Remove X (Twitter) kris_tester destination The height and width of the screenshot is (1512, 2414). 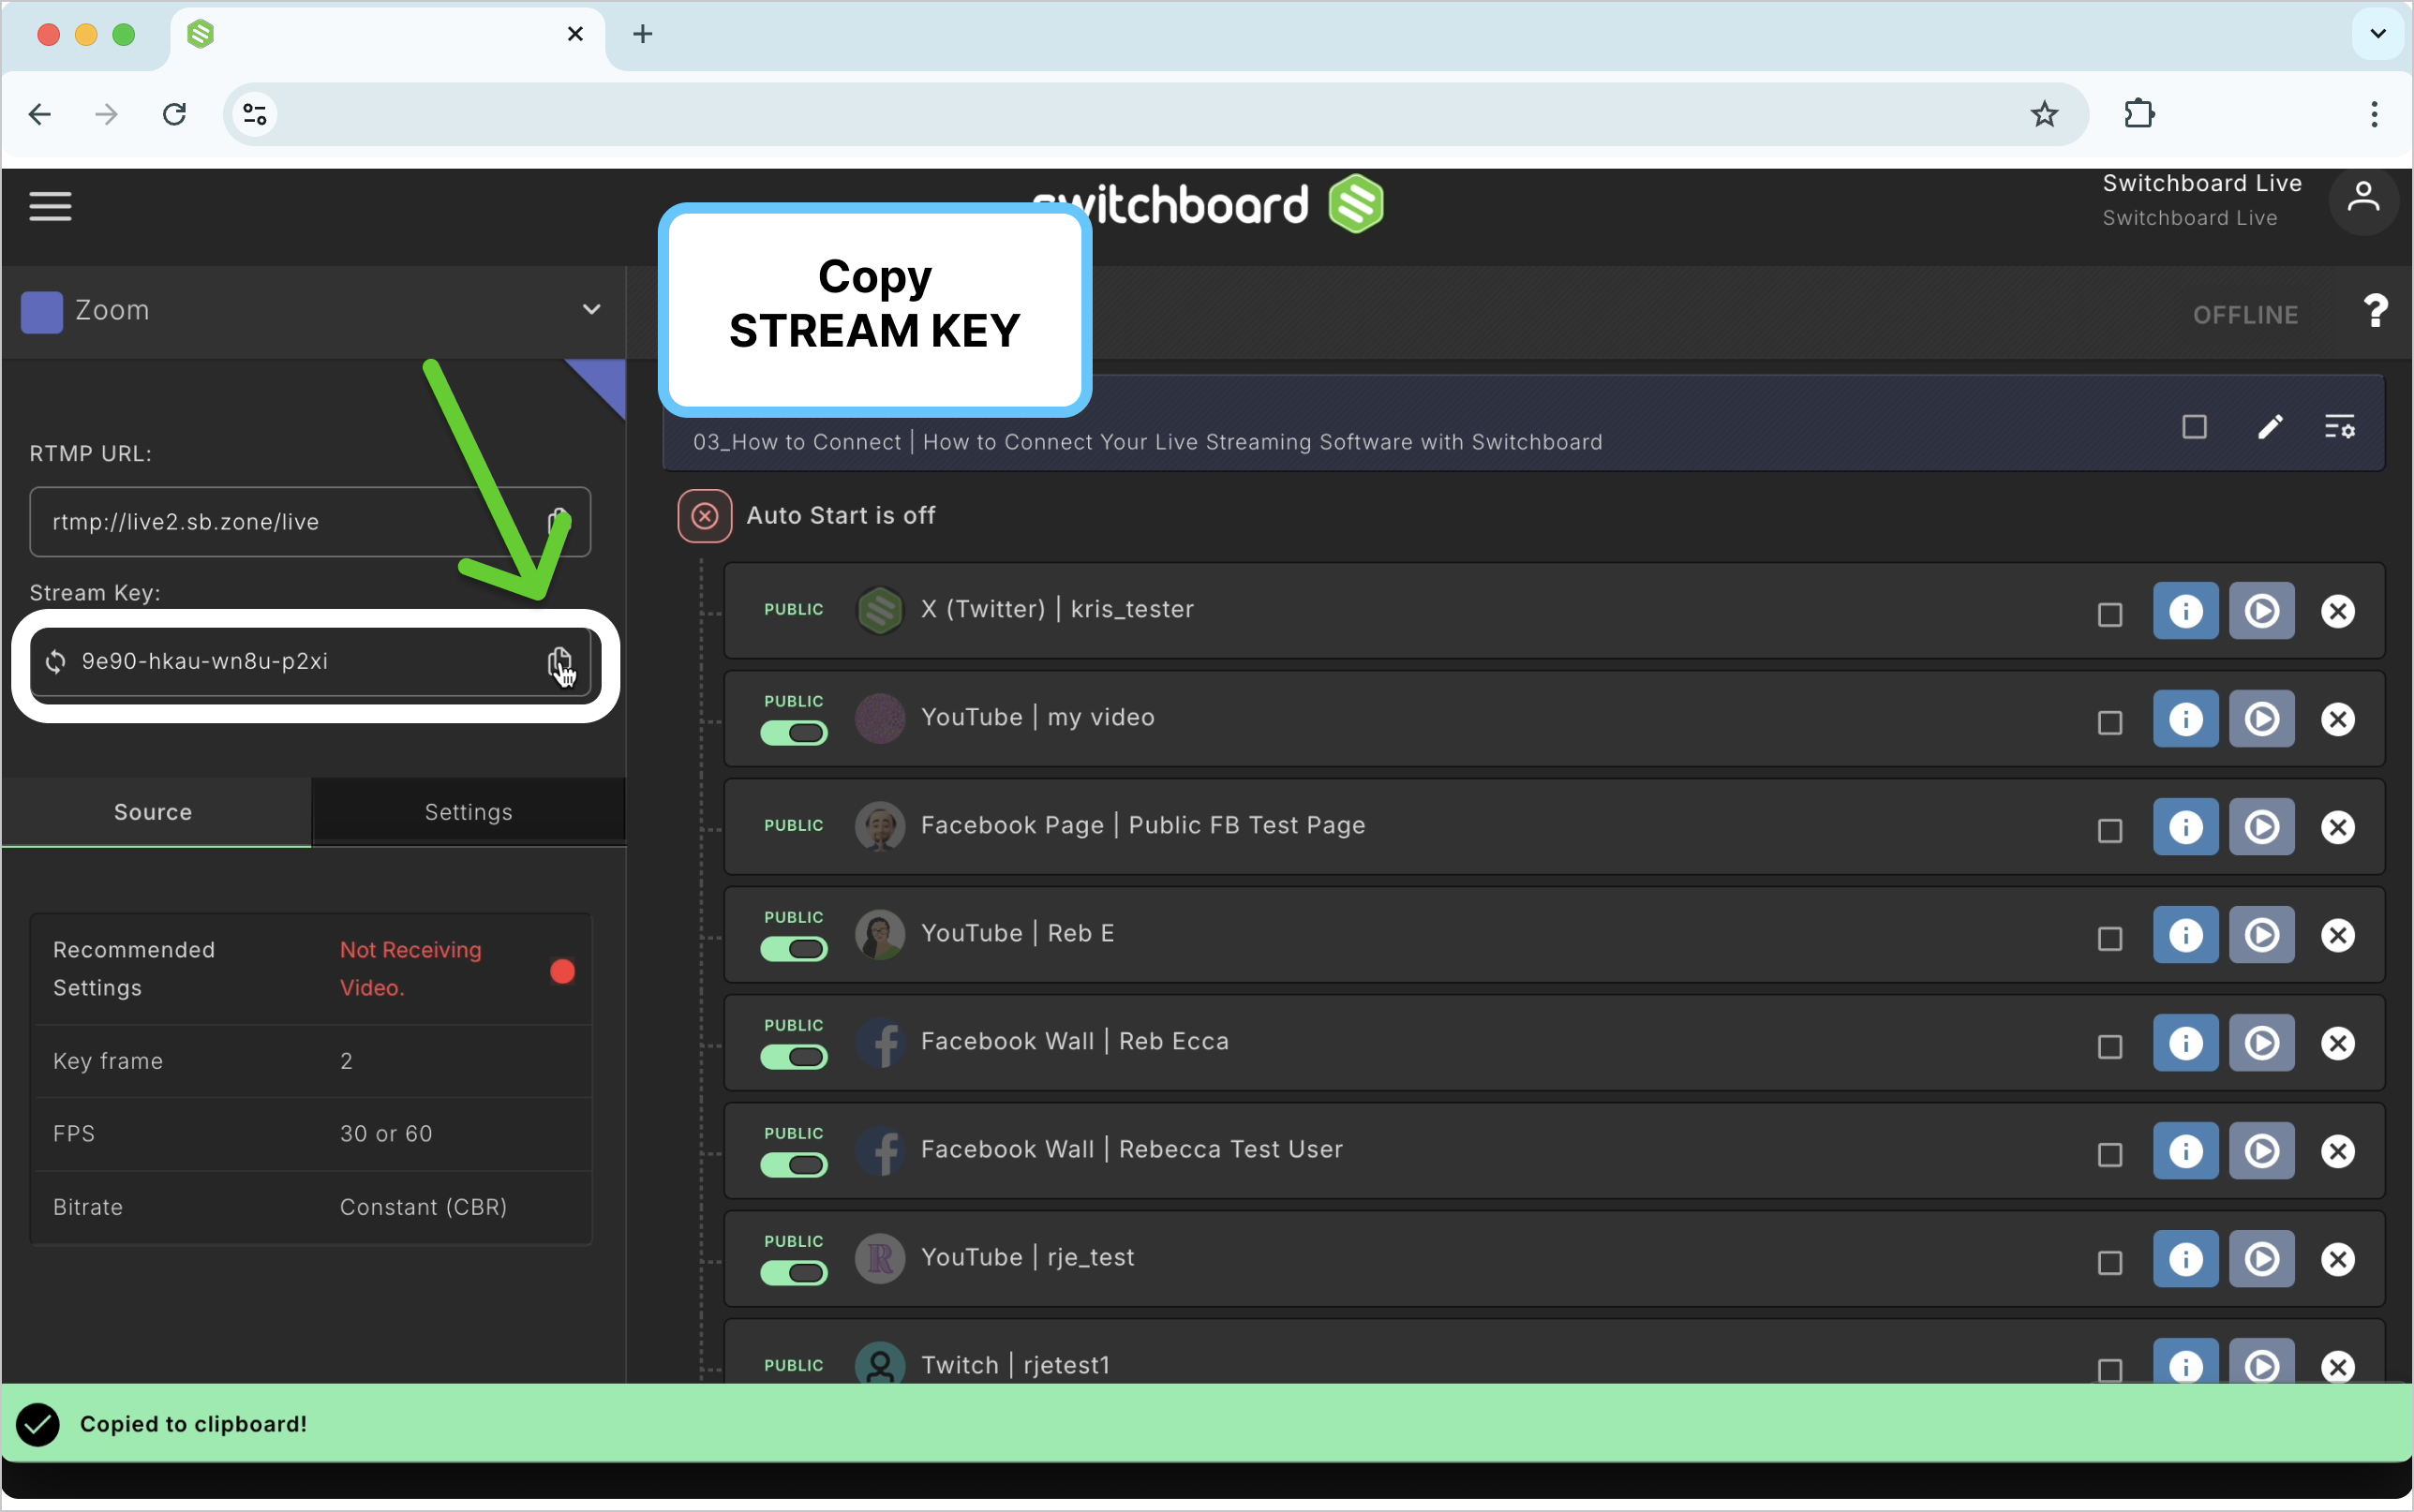[2337, 611]
